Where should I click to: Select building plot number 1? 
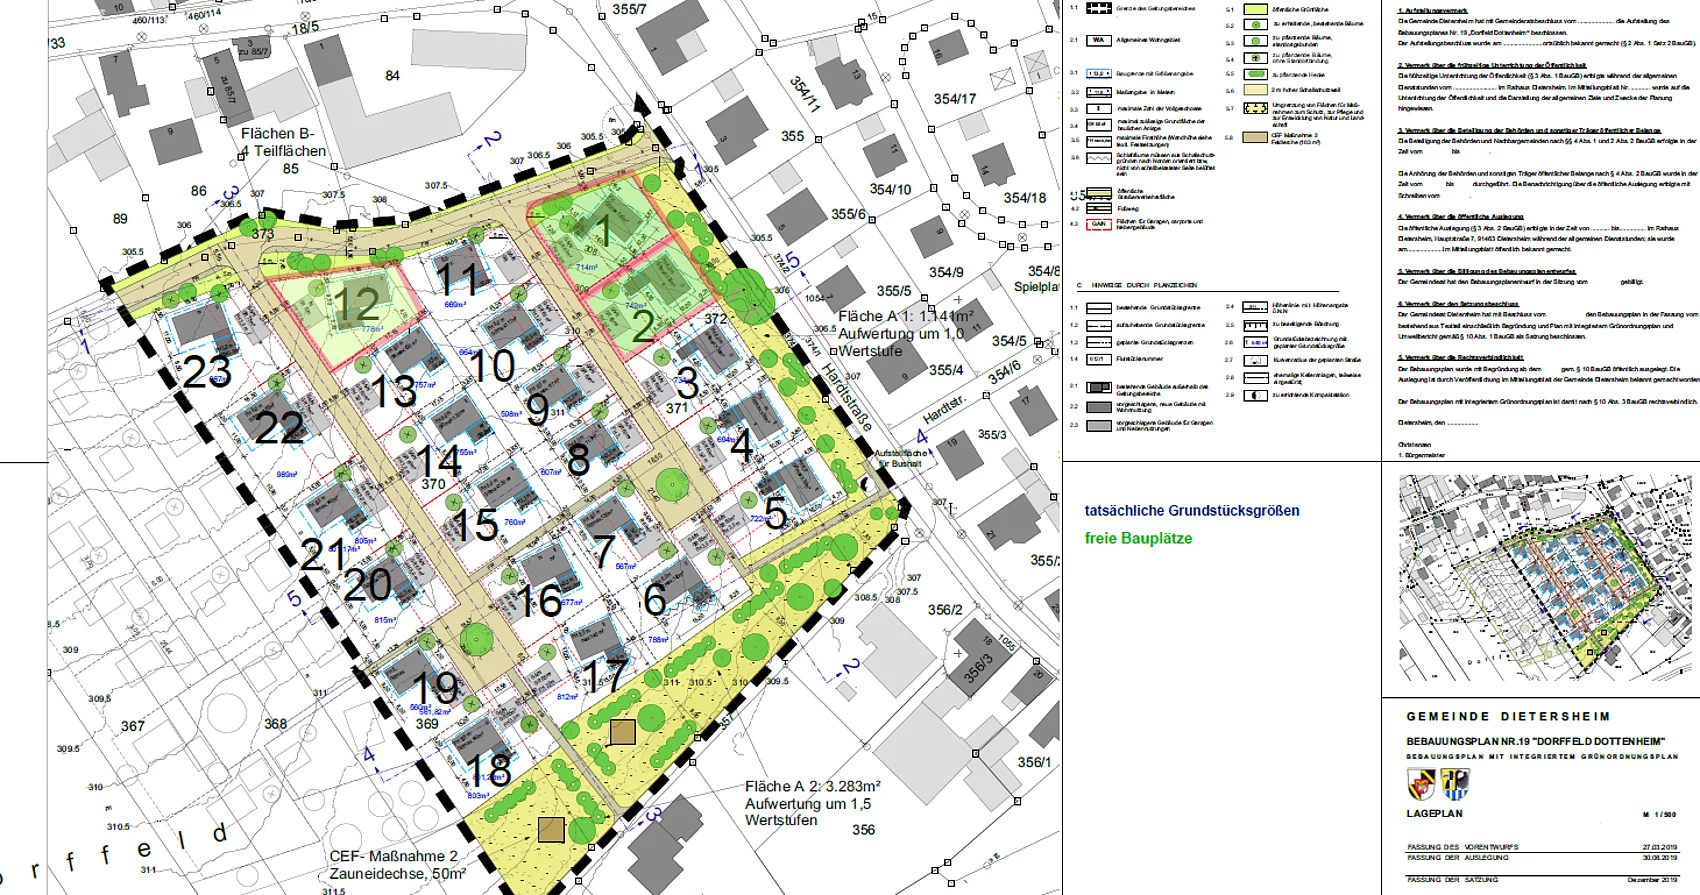tap(603, 232)
